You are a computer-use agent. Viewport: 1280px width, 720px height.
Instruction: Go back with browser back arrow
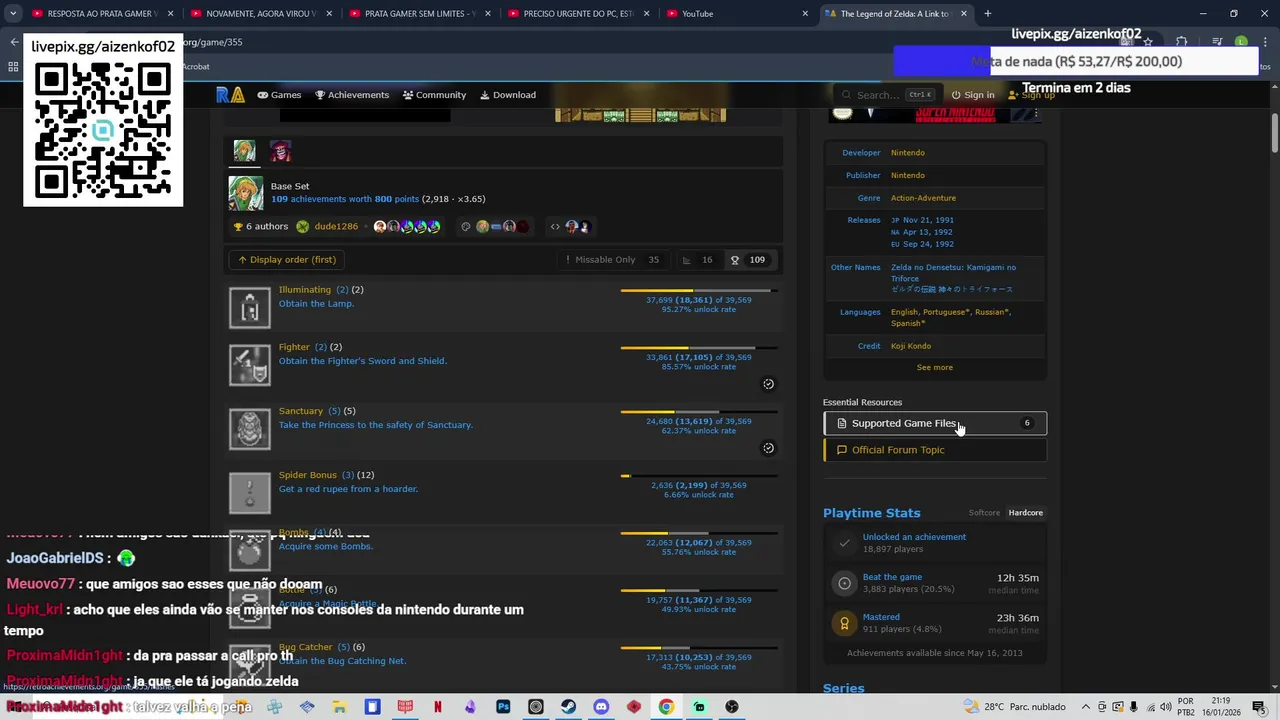[x=14, y=42]
